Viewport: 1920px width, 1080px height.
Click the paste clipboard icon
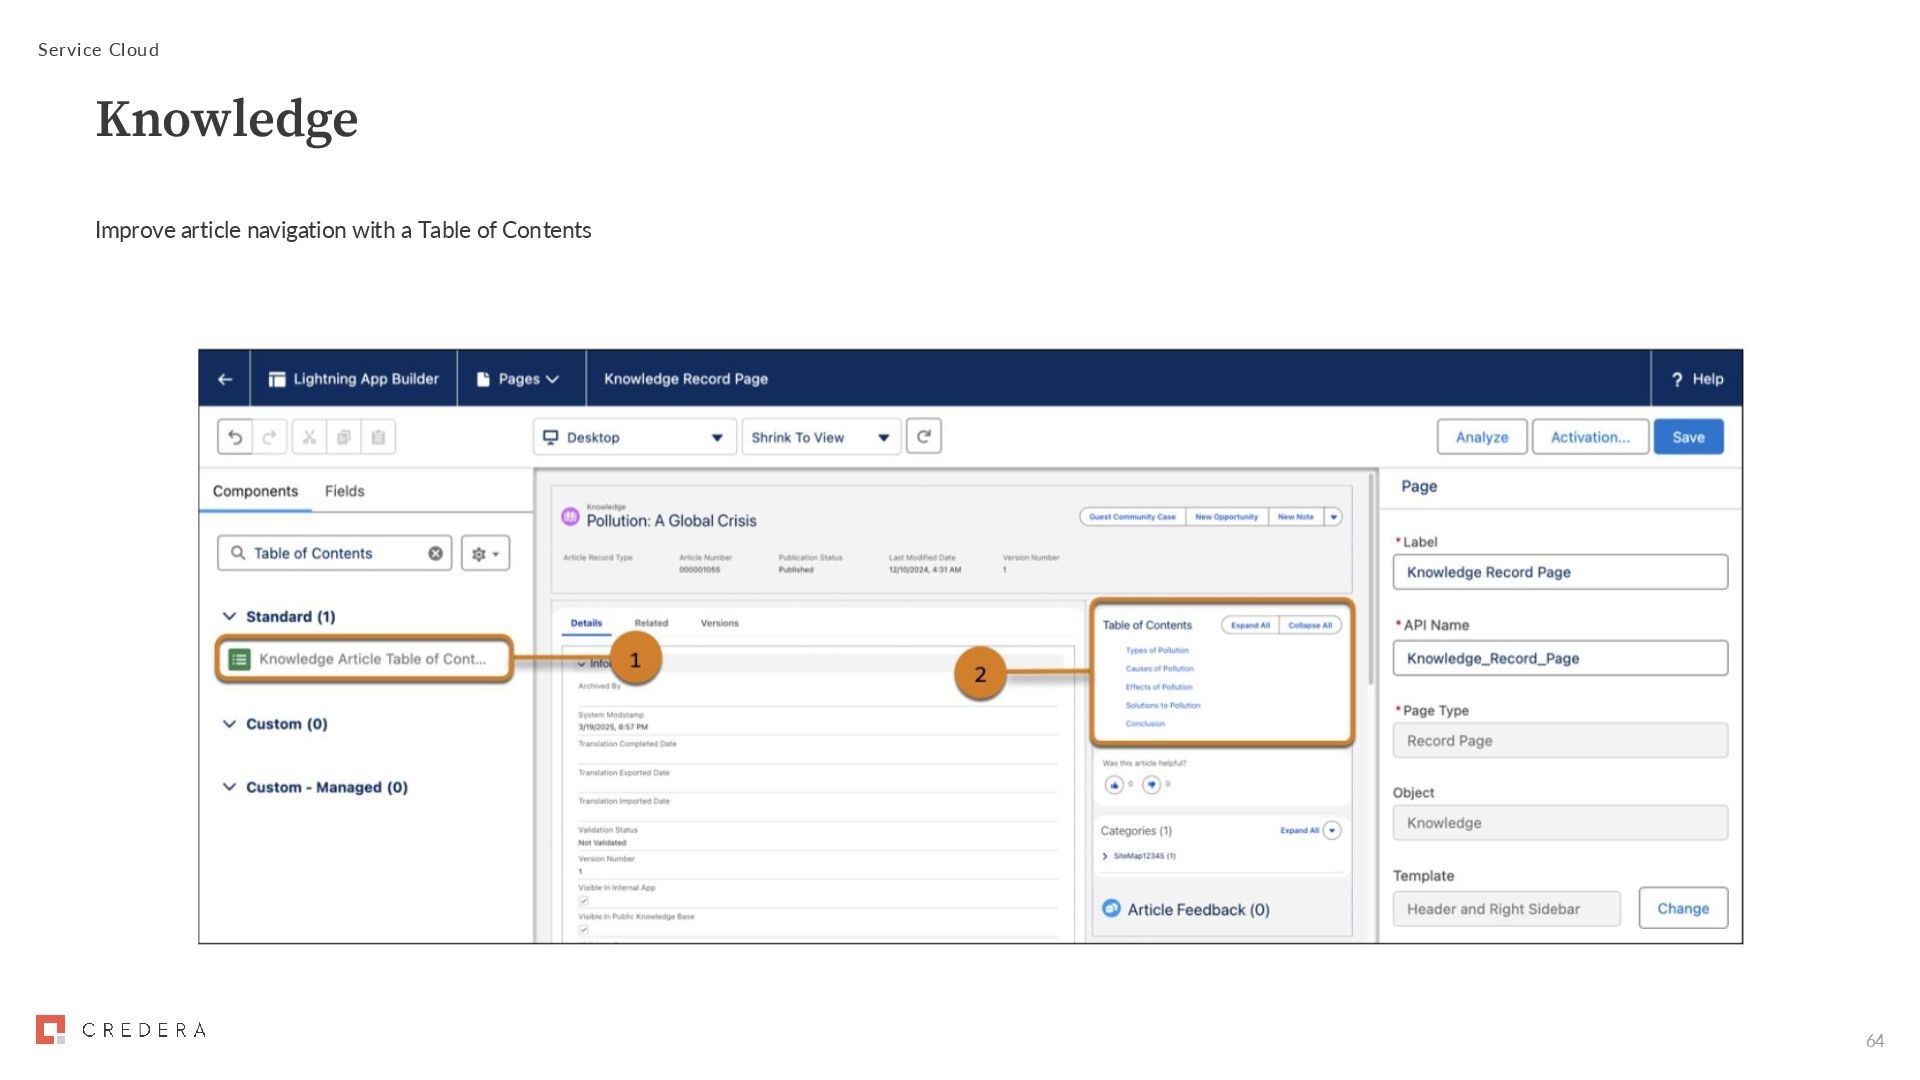click(x=378, y=437)
